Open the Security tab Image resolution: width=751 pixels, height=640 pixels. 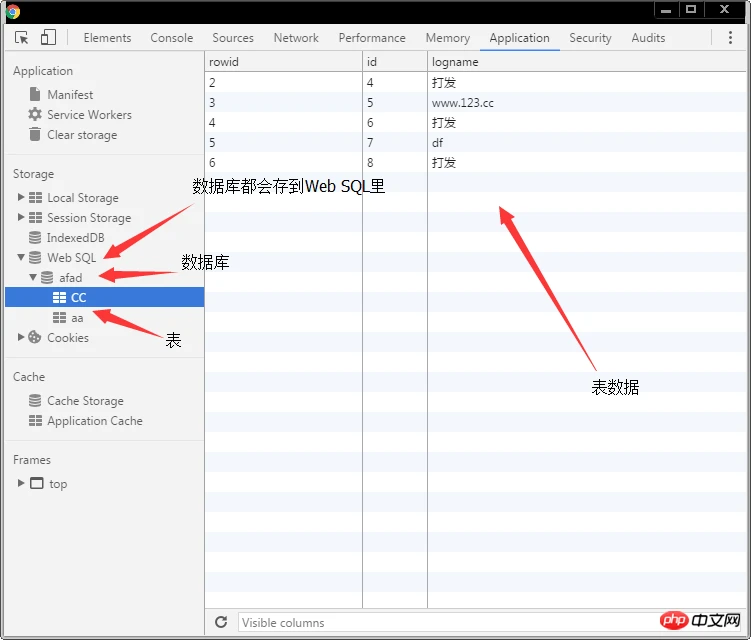(590, 38)
